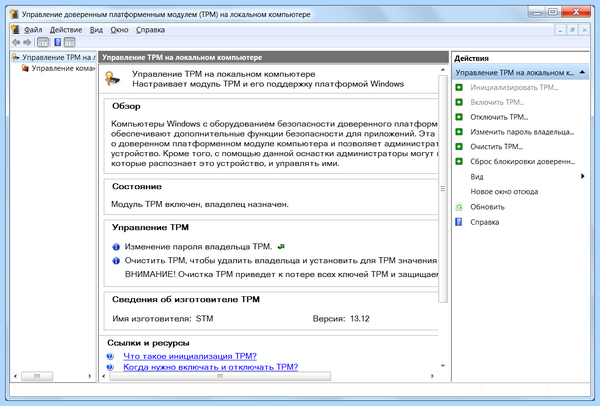Open the Файл menu
600x406 pixels.
[x=33, y=30]
